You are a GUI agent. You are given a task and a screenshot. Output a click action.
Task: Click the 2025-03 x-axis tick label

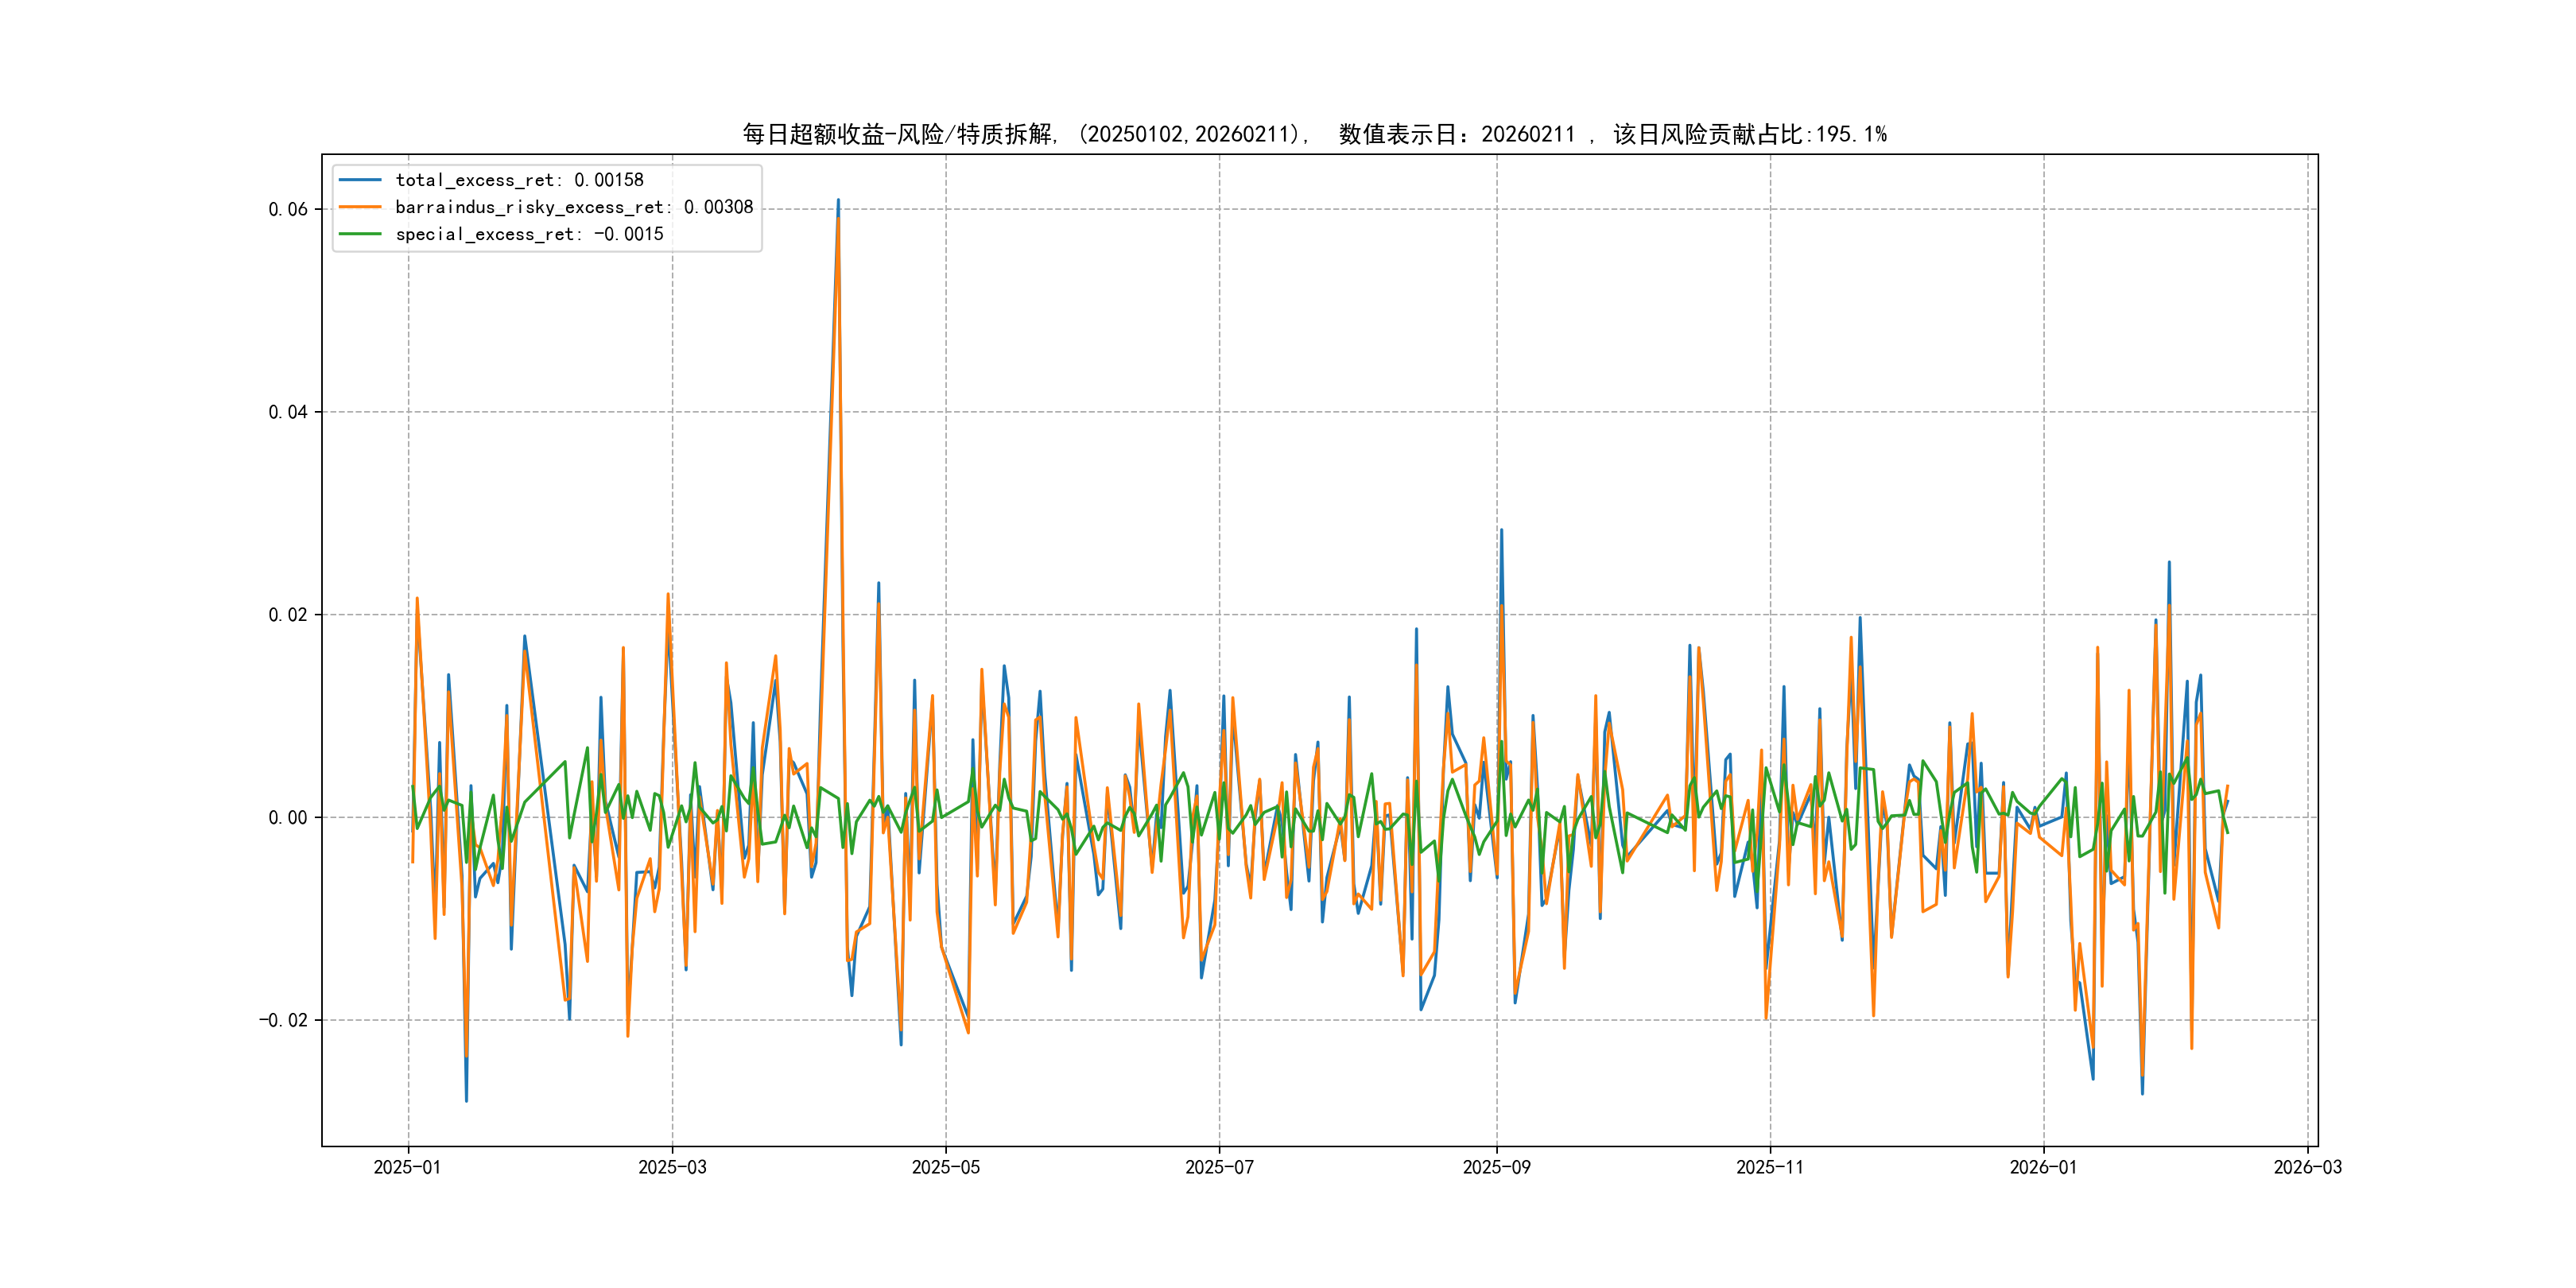[672, 1168]
